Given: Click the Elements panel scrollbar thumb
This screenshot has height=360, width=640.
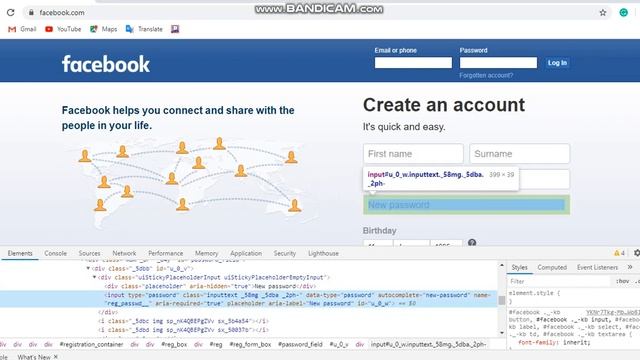Looking at the screenshot, I should point(502,300).
